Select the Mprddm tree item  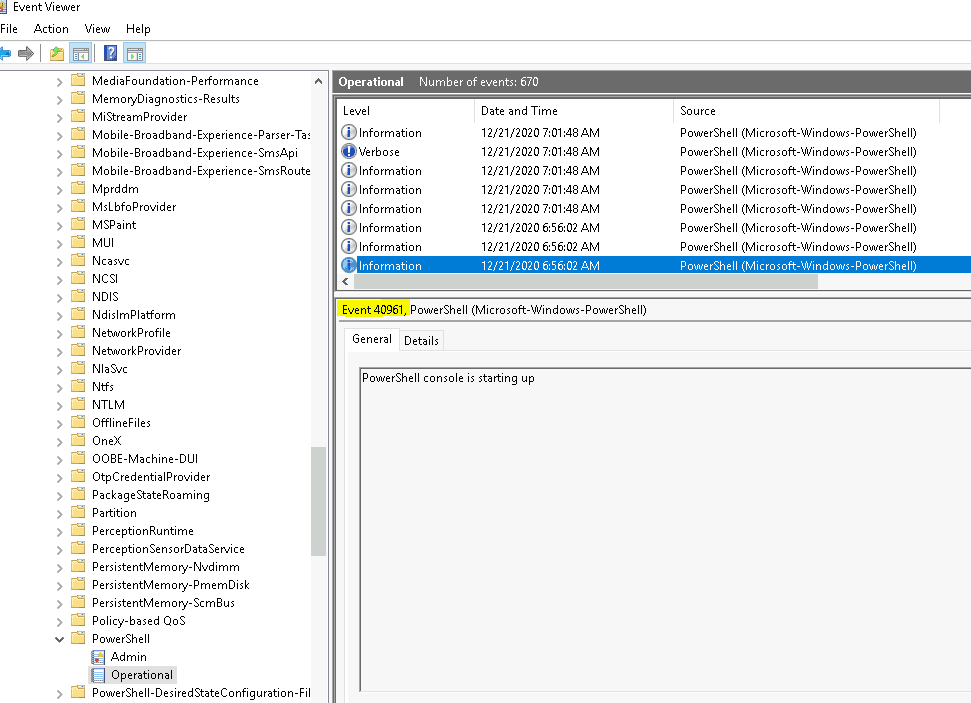click(x=115, y=189)
